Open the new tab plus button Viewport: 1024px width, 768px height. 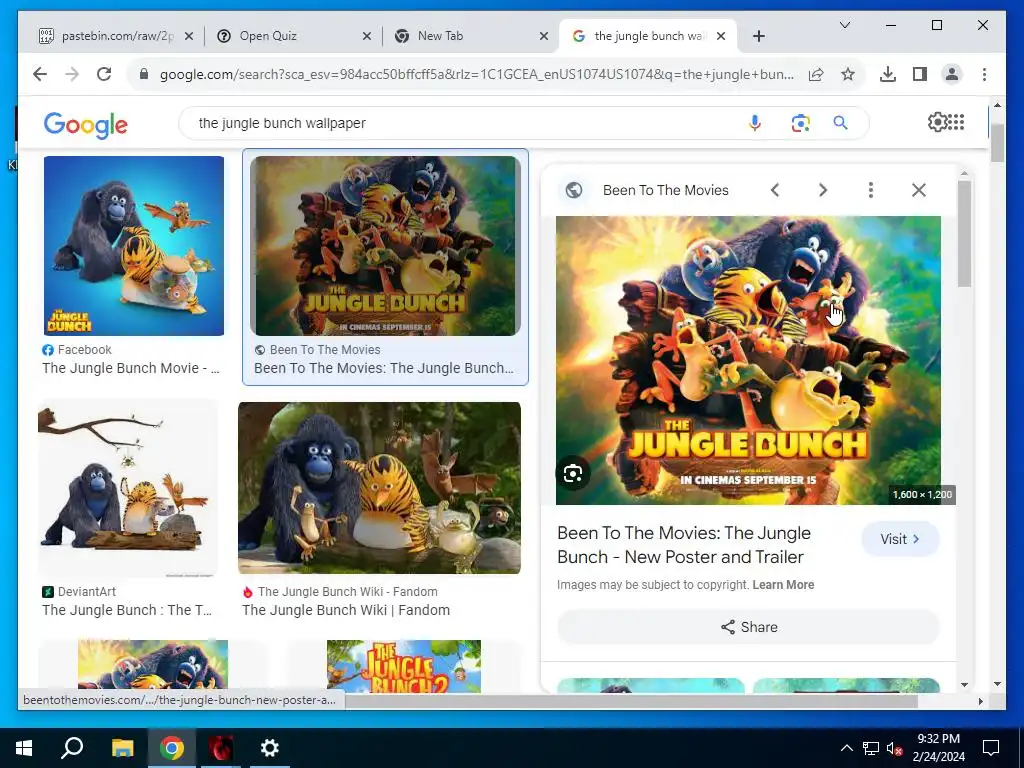pyautogui.click(x=758, y=36)
